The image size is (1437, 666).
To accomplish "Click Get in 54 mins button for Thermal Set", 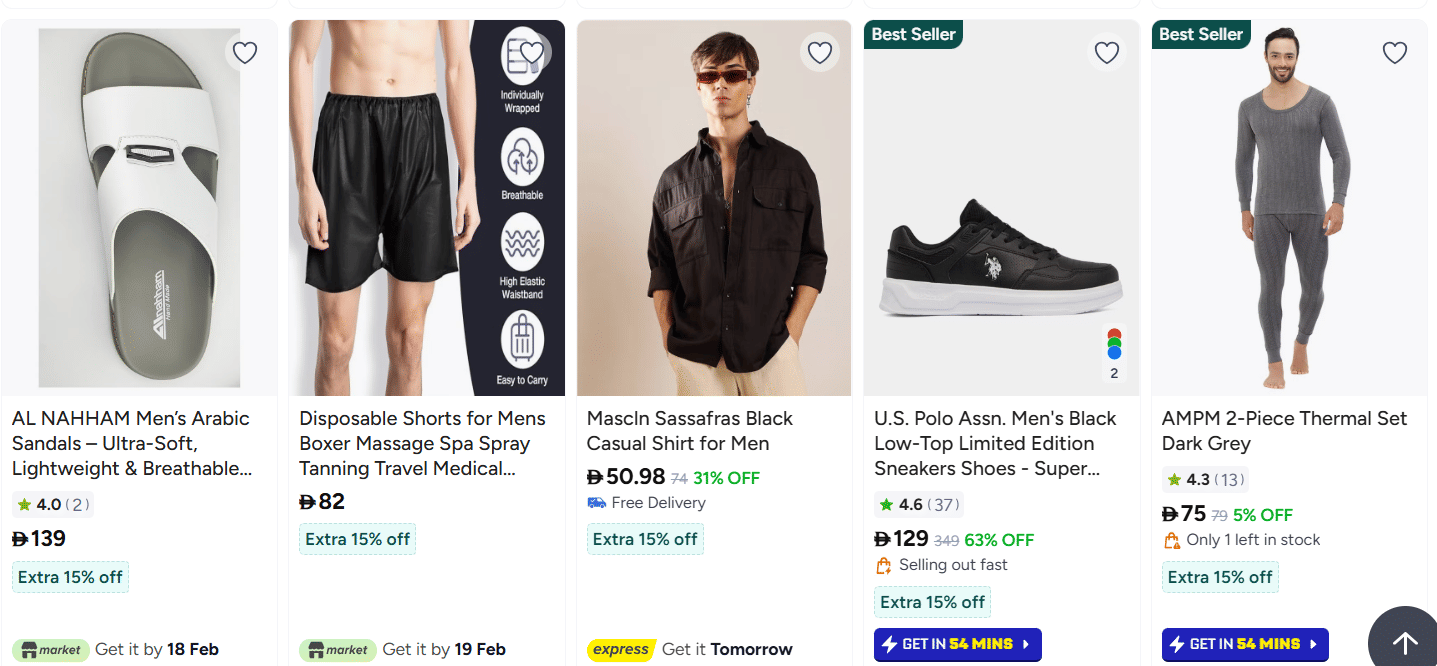I will click(1245, 644).
